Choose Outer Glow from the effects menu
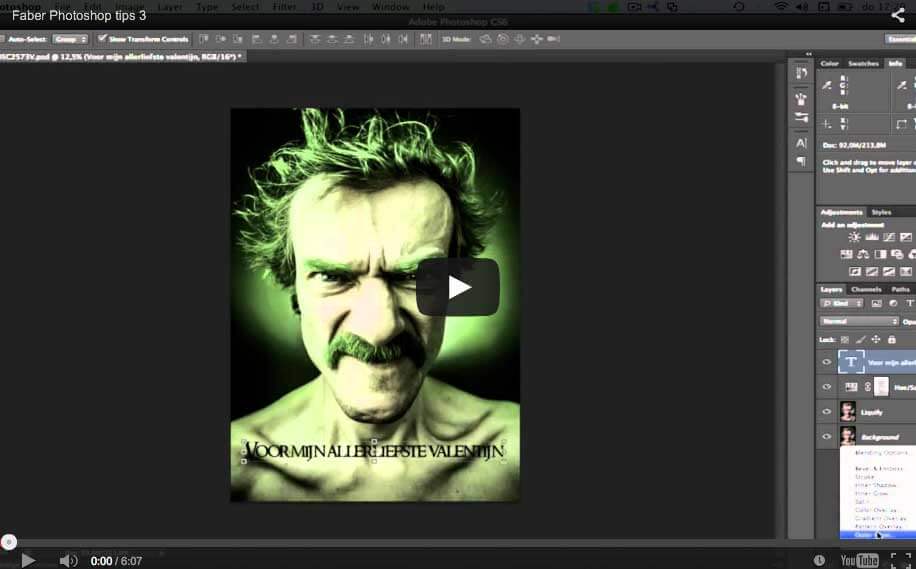 pos(867,534)
